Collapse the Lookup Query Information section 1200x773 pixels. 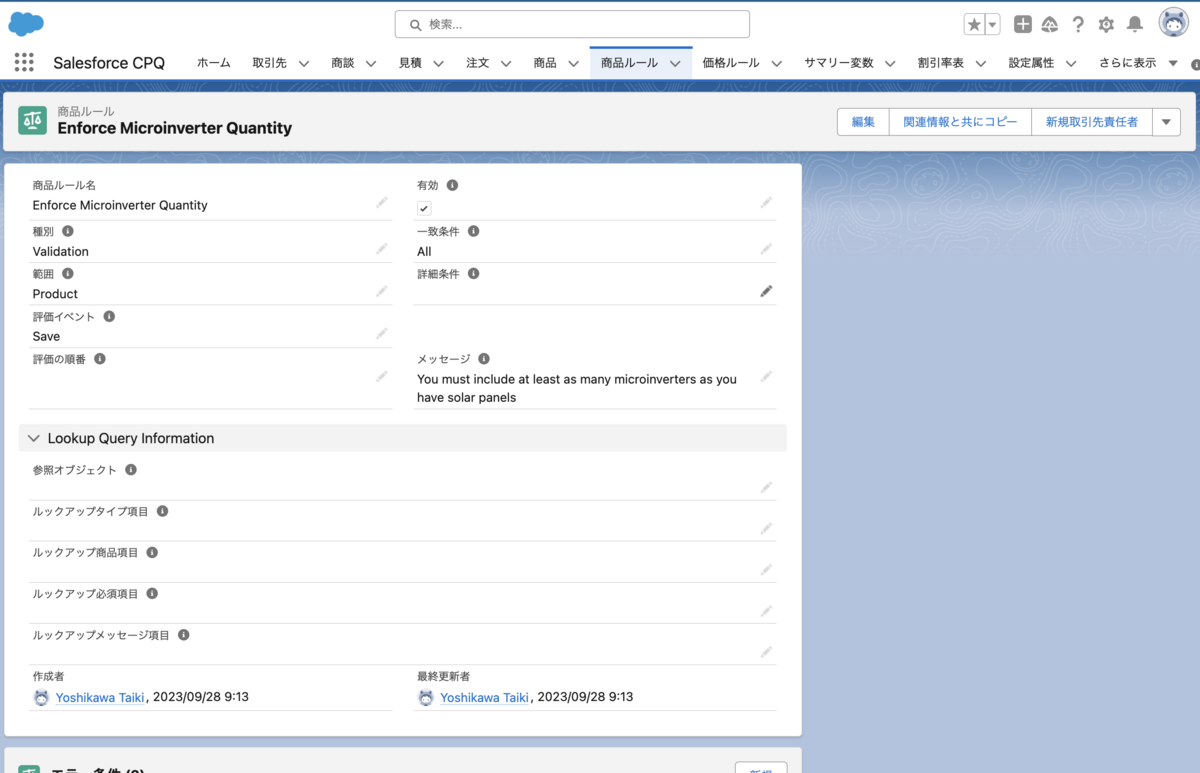33,438
